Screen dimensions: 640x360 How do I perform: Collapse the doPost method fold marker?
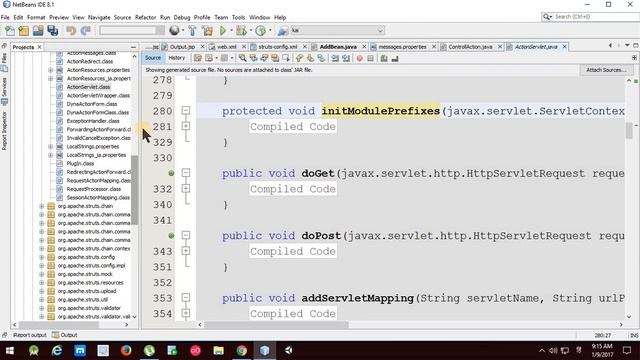click(x=186, y=236)
